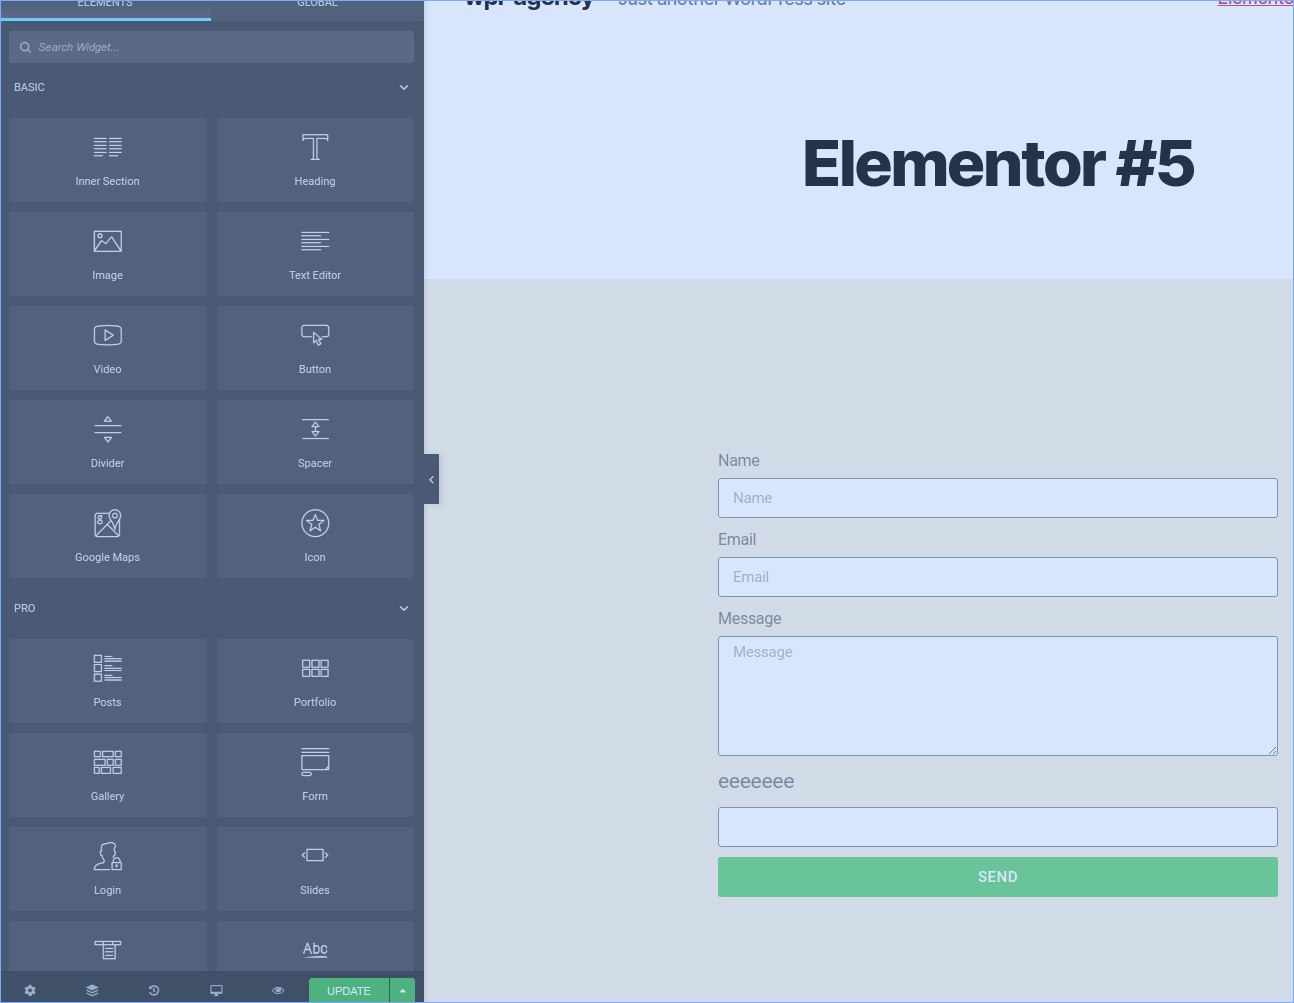The height and width of the screenshot is (1003, 1294).
Task: Click the Message textarea
Action: (x=997, y=696)
